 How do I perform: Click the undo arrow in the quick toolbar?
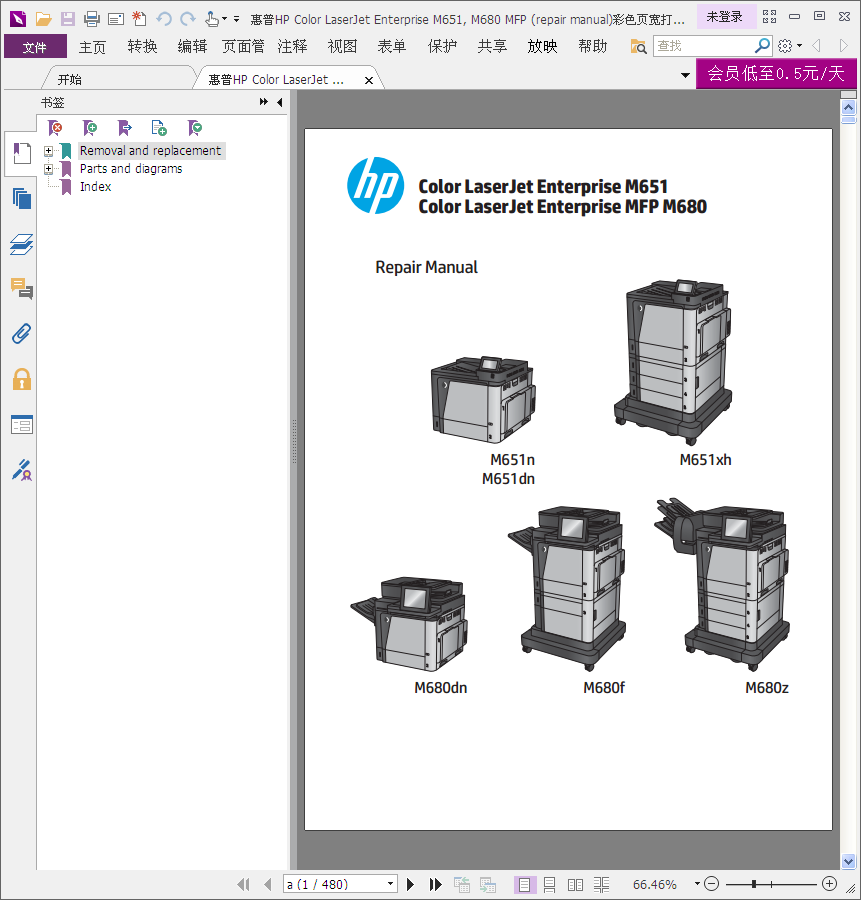pos(164,19)
